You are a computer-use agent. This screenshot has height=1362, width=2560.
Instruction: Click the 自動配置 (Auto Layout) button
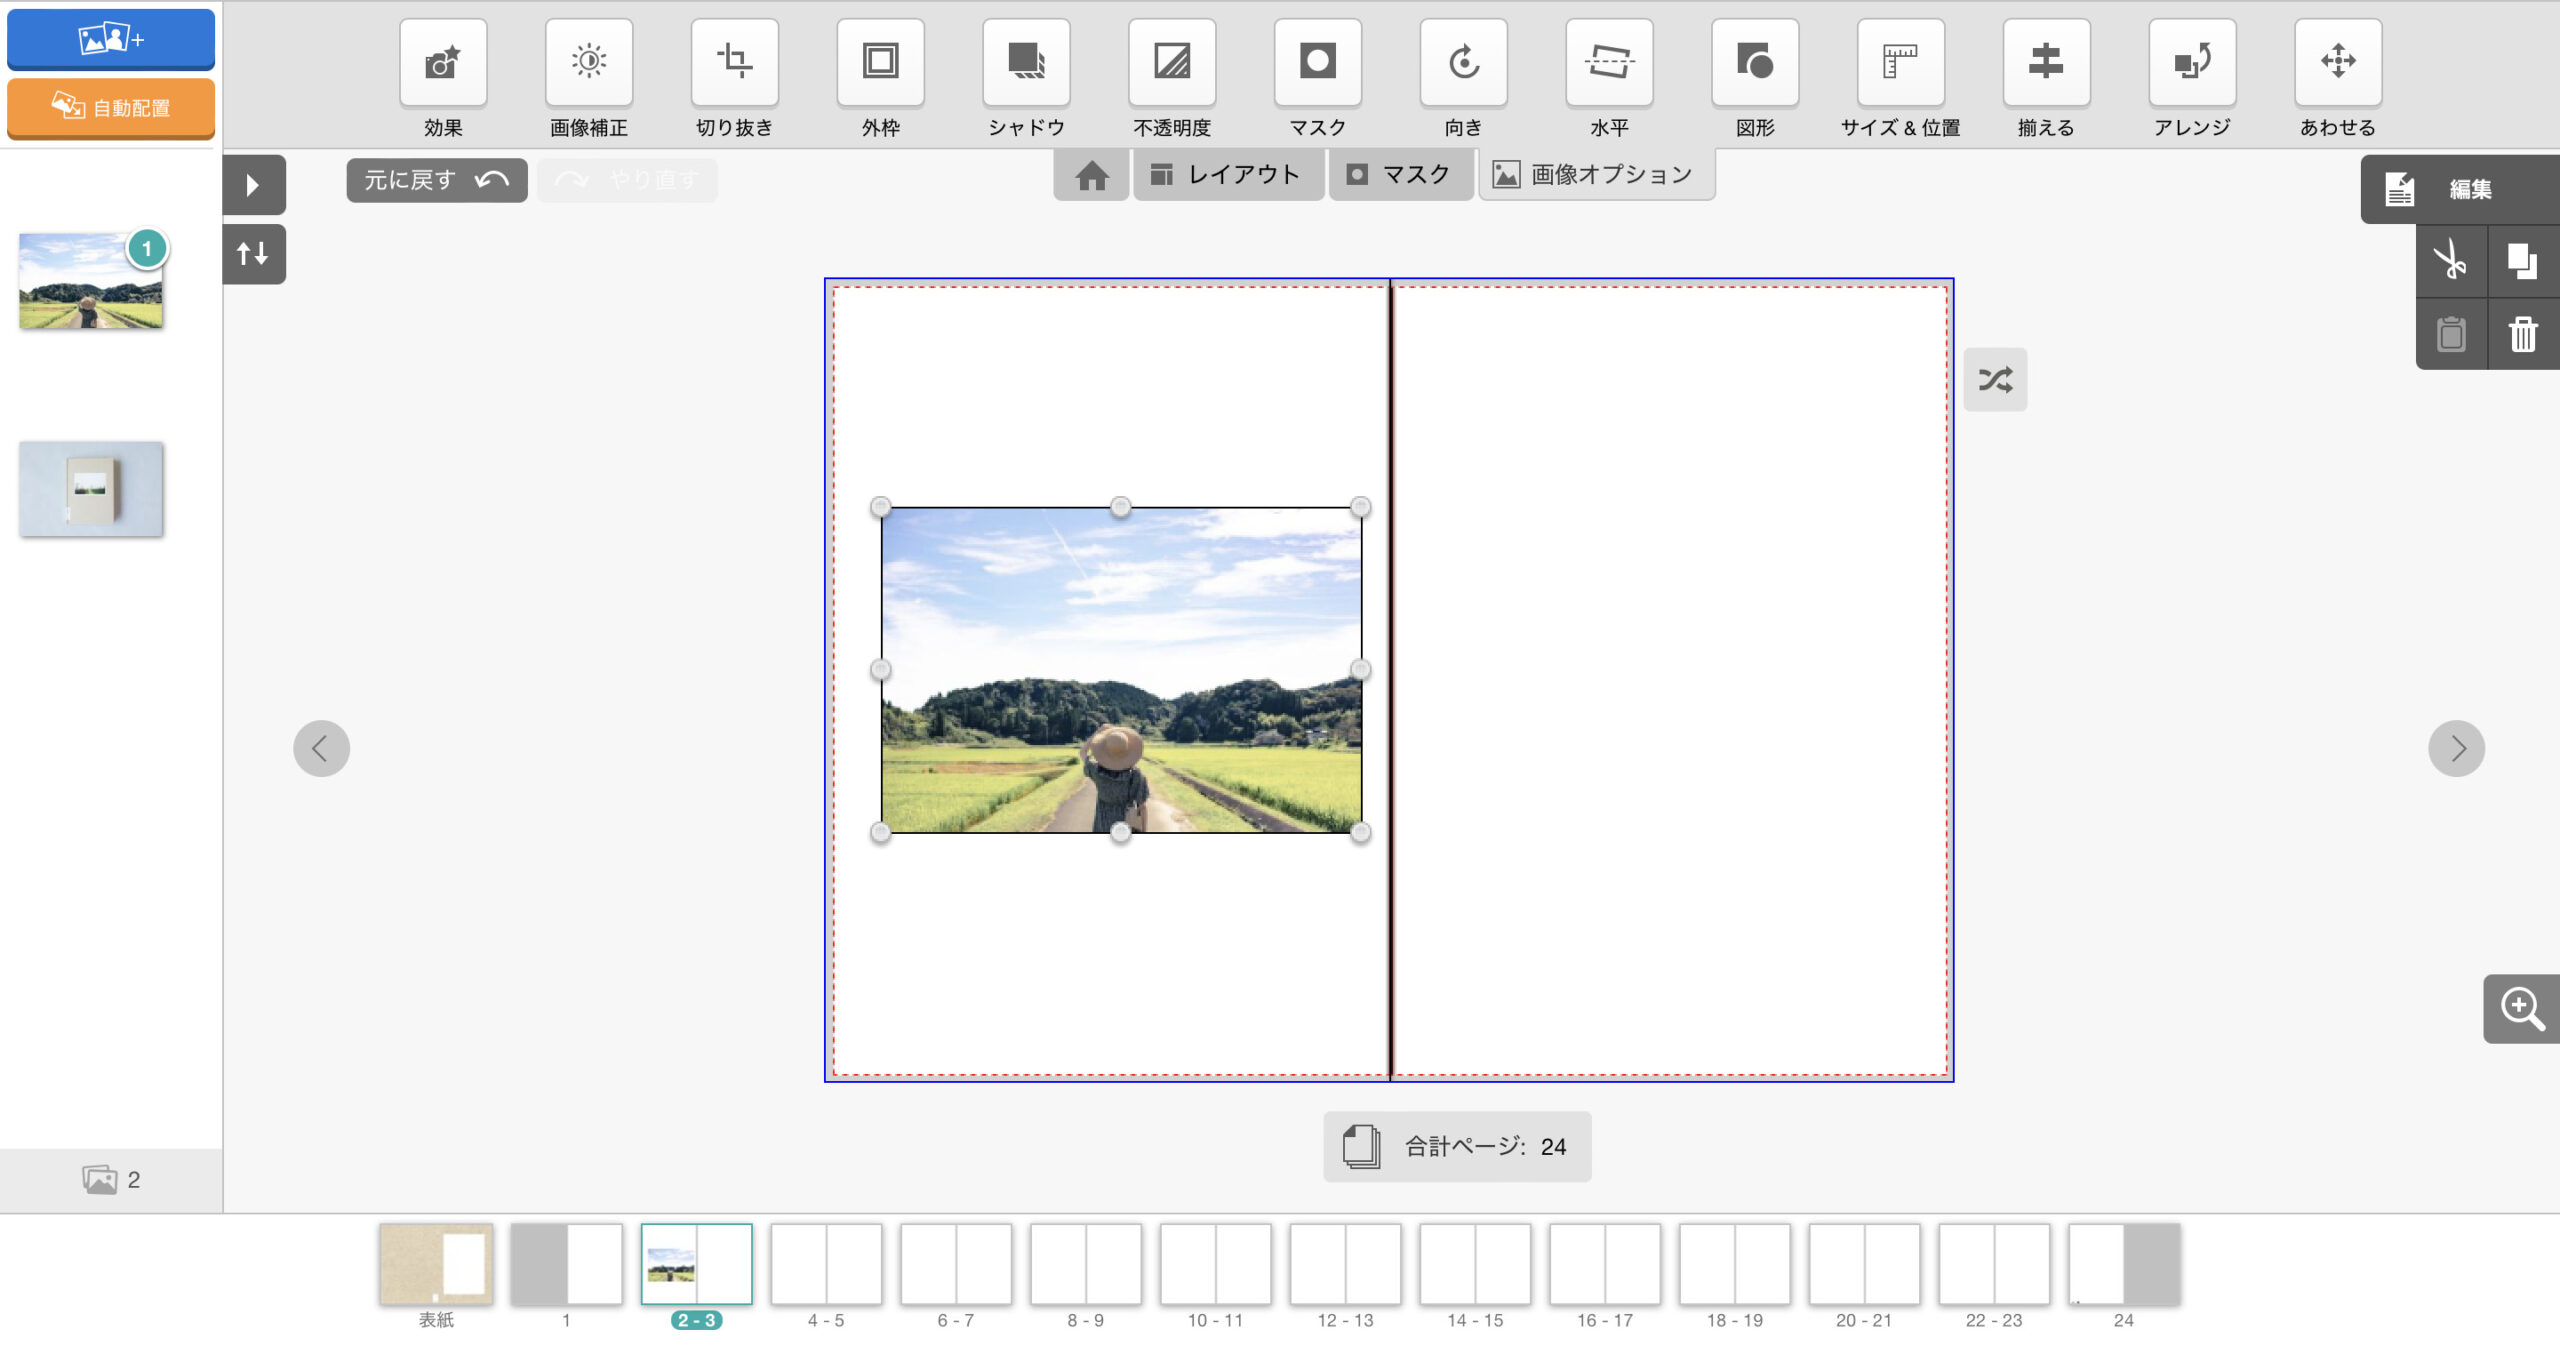tap(110, 107)
